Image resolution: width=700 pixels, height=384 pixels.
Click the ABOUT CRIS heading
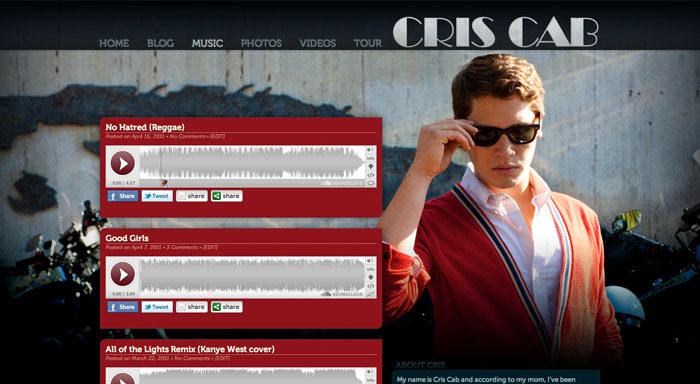click(421, 365)
